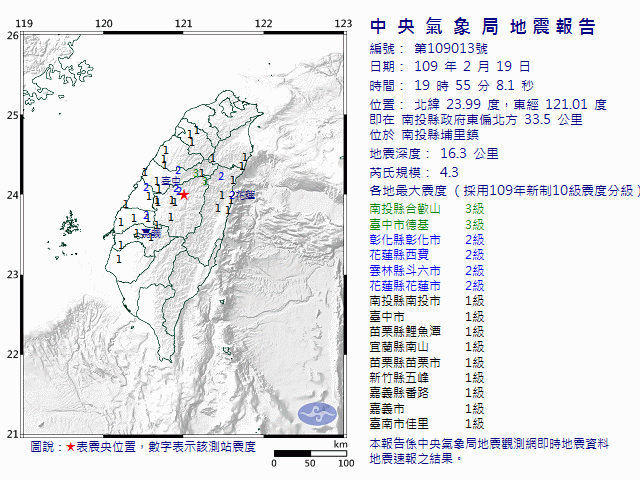This screenshot has width=640, height=480.
Task: Click the 嘉義縣番路 1級 row
Action: click(427, 393)
